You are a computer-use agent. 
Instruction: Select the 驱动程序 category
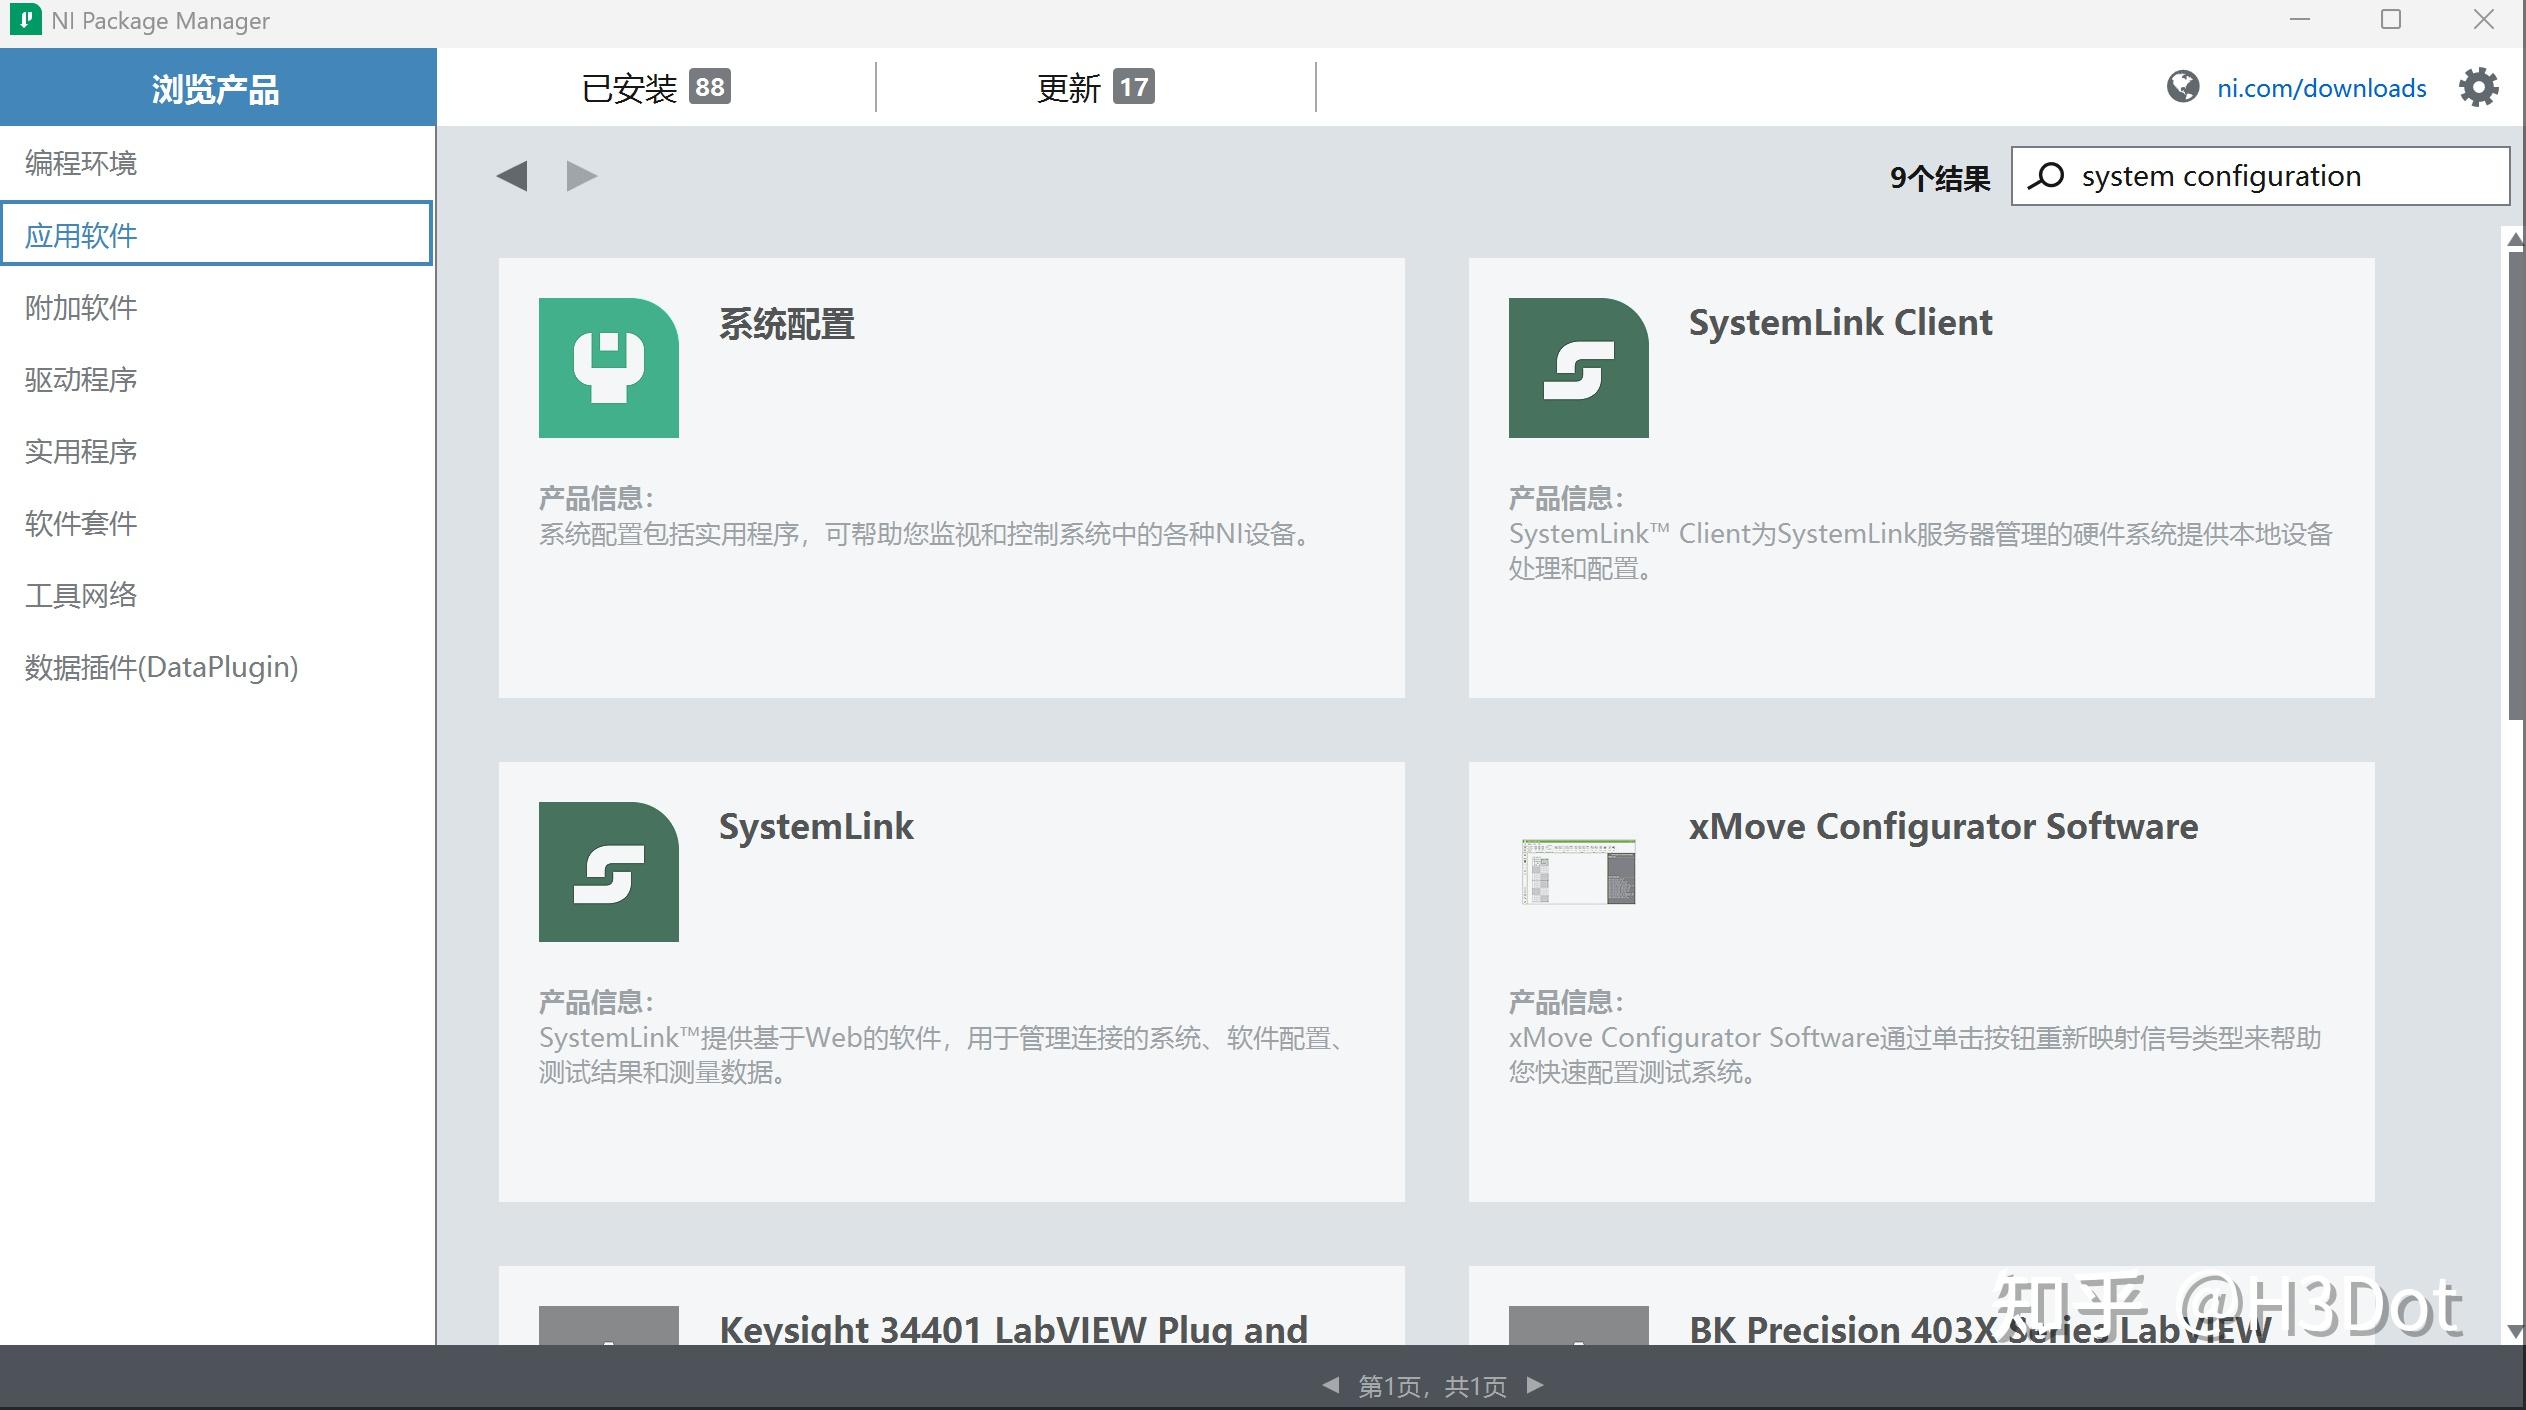pos(80,379)
